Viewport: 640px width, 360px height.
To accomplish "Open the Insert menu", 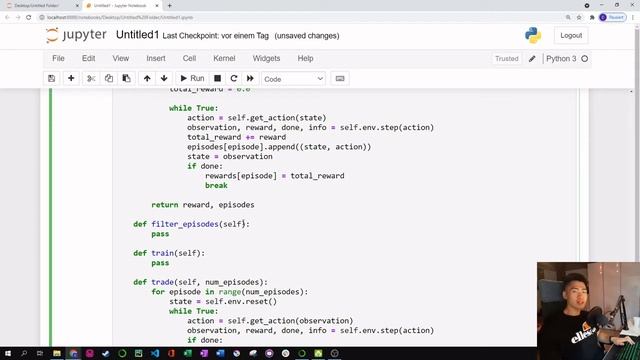I will [156, 58].
